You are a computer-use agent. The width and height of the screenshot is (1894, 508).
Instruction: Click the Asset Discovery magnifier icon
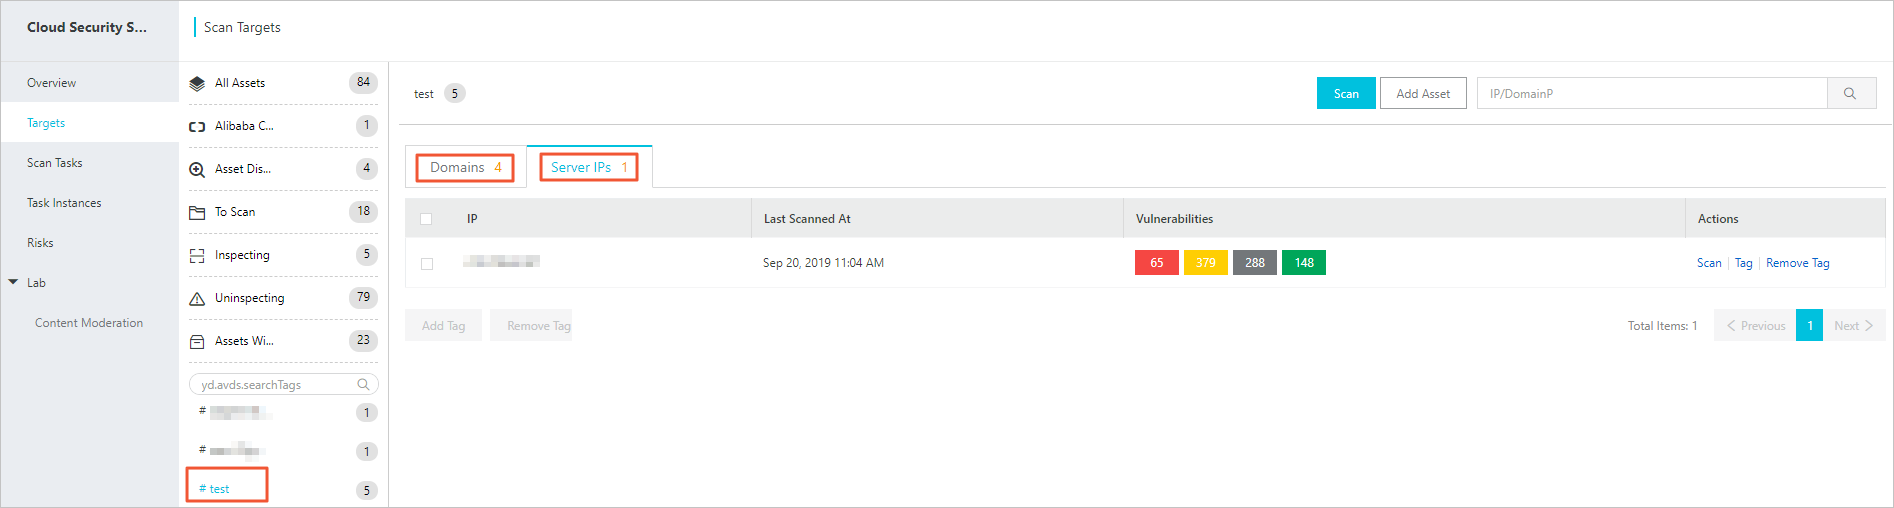[197, 170]
